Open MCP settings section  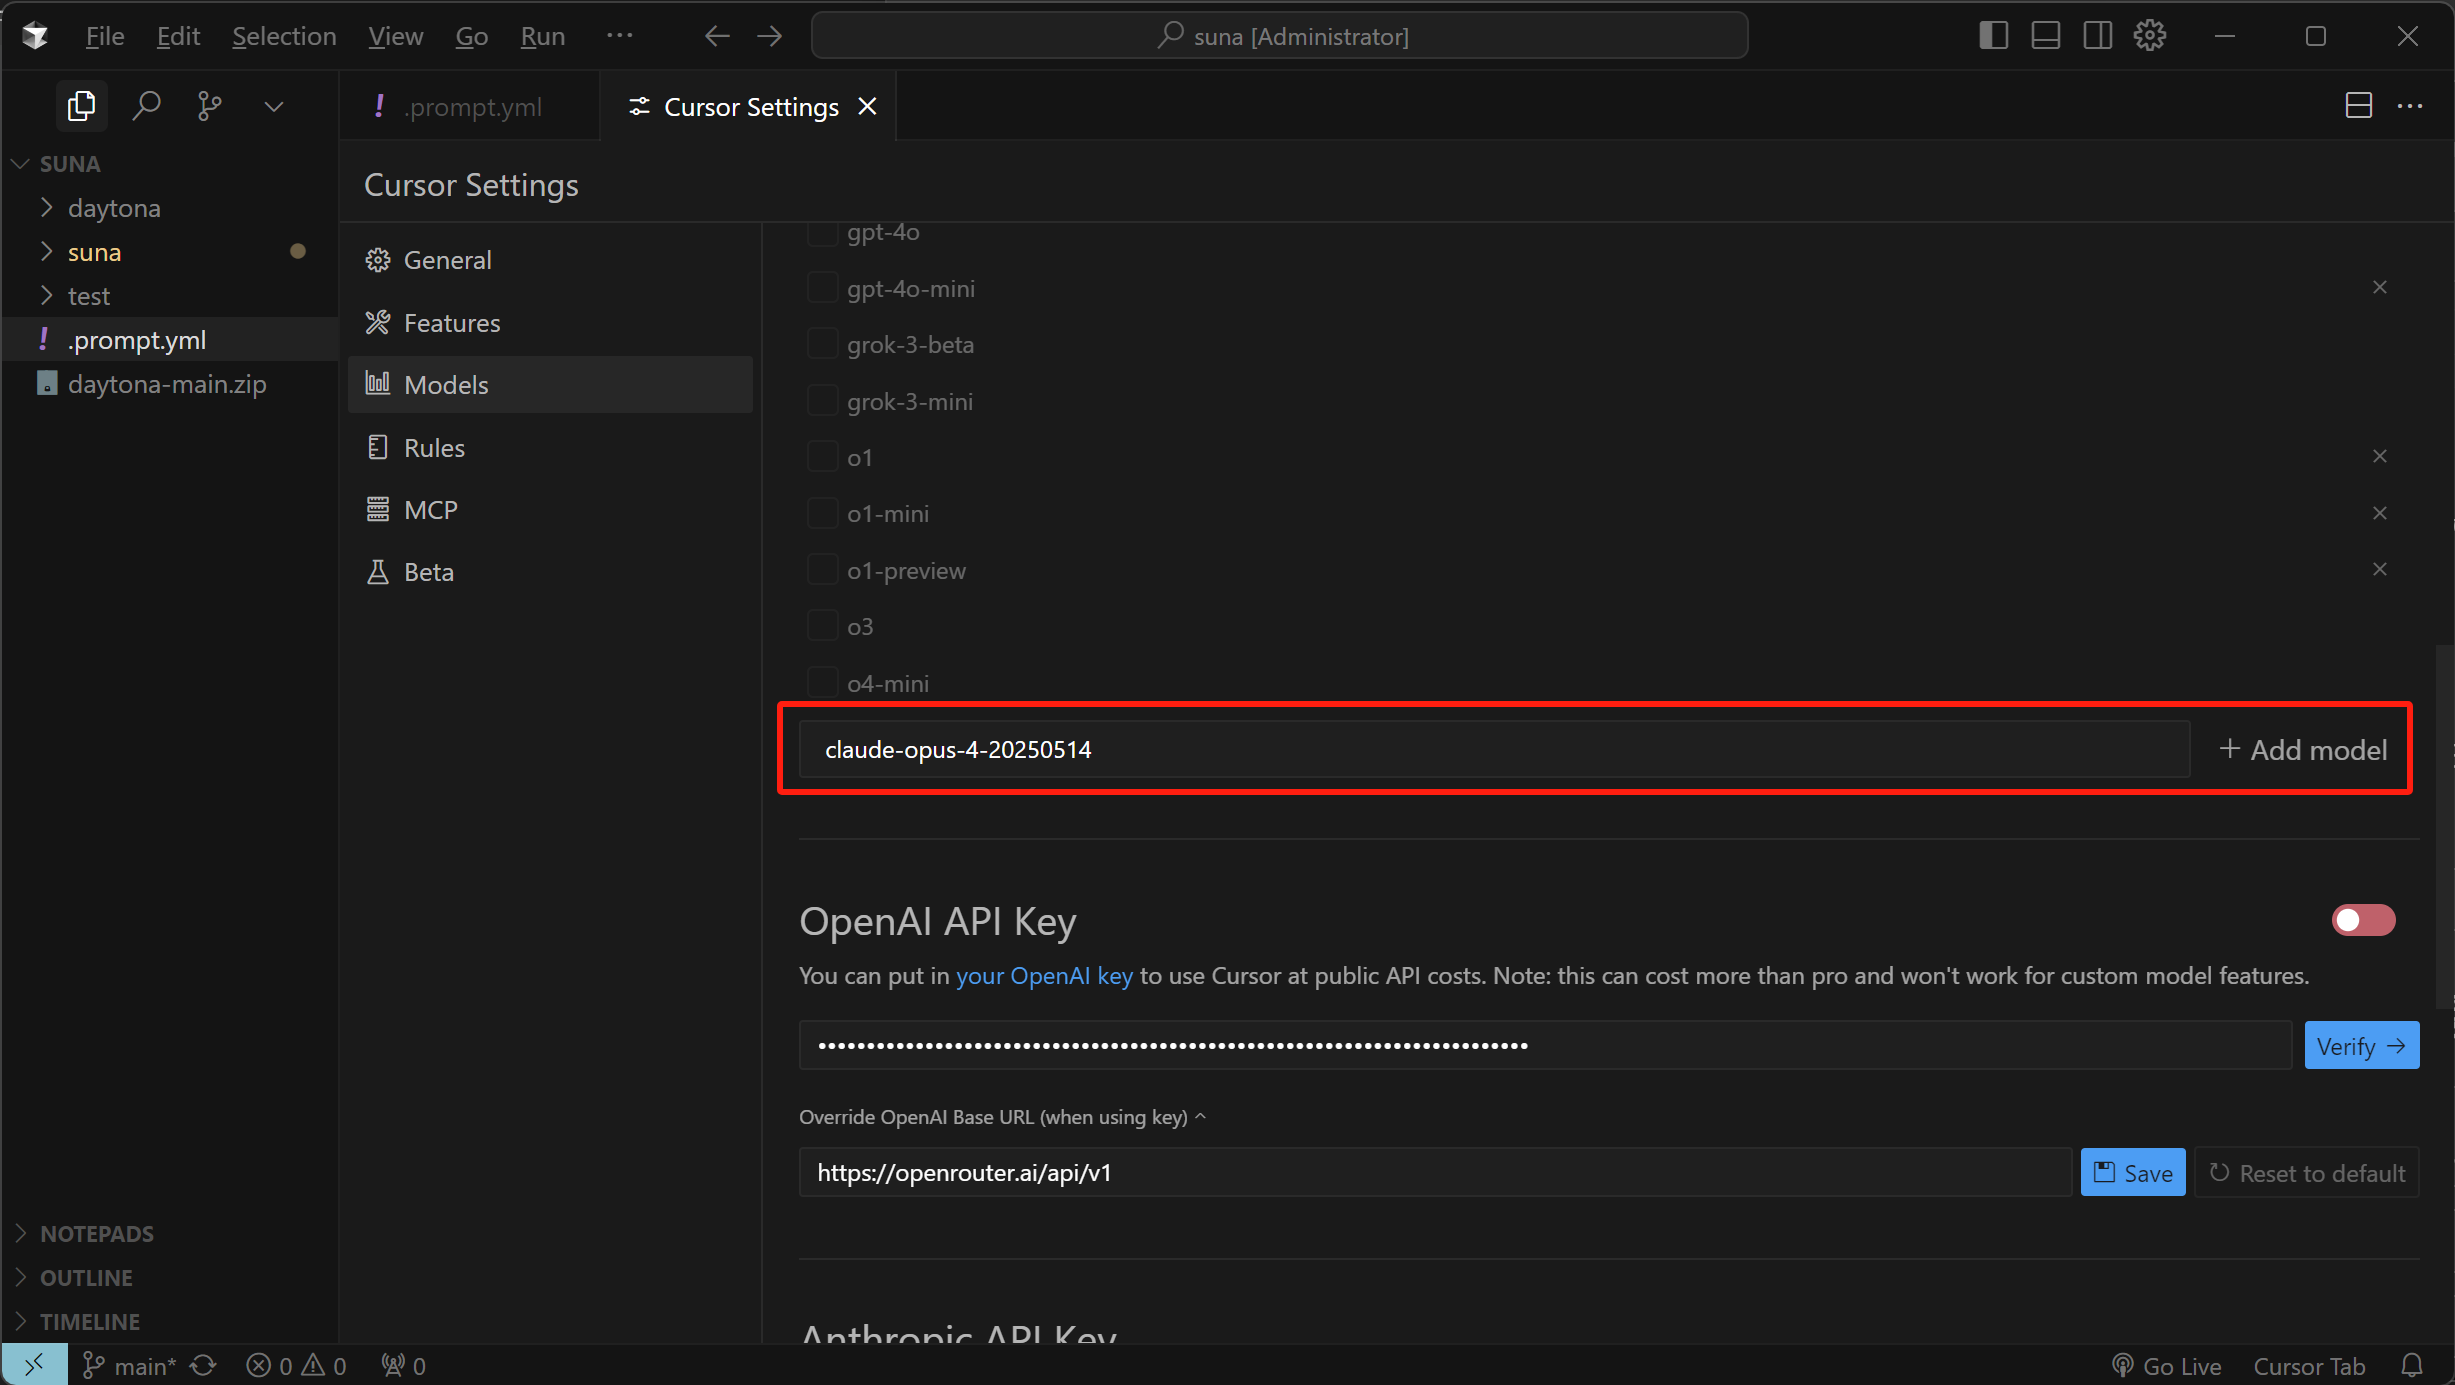(x=550, y=510)
